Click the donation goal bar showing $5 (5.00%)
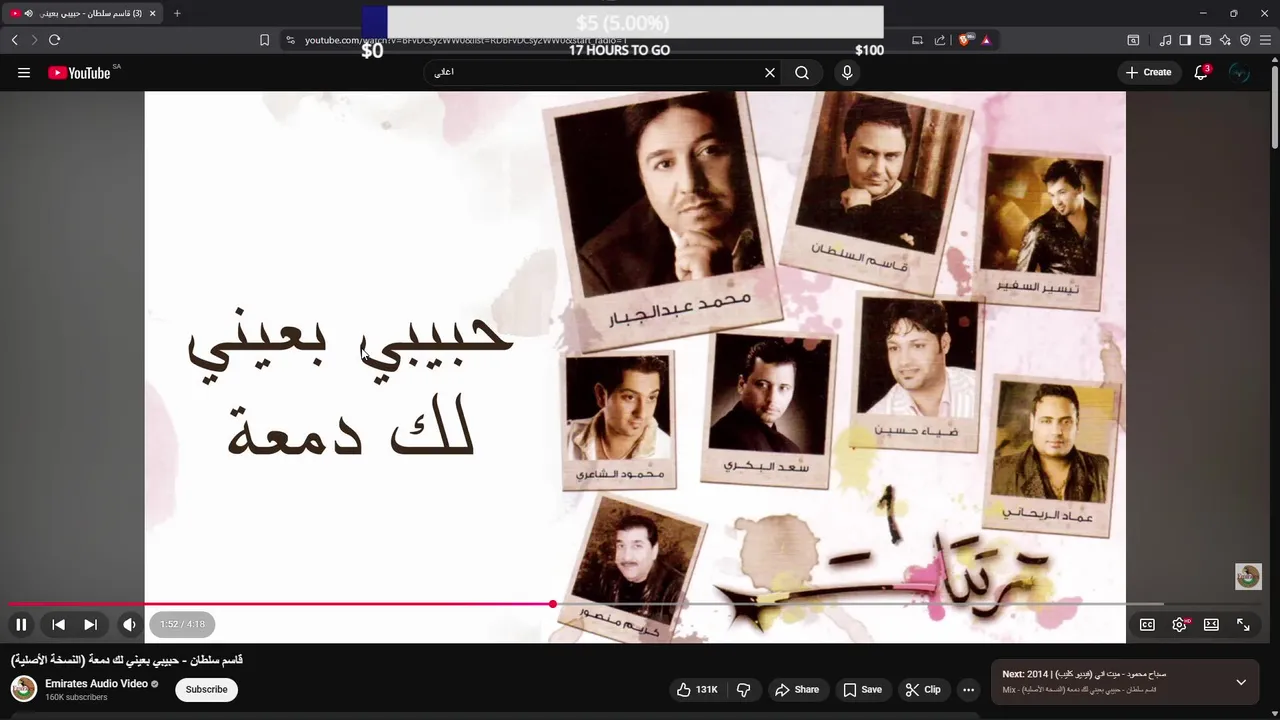 click(623, 22)
